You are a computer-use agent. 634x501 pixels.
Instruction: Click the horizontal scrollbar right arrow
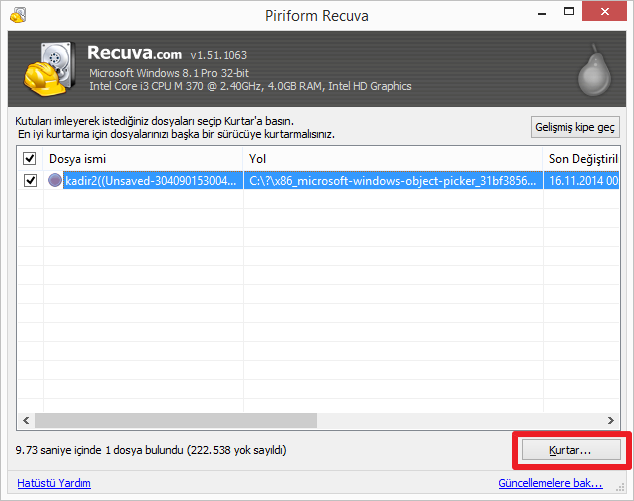pos(611,421)
